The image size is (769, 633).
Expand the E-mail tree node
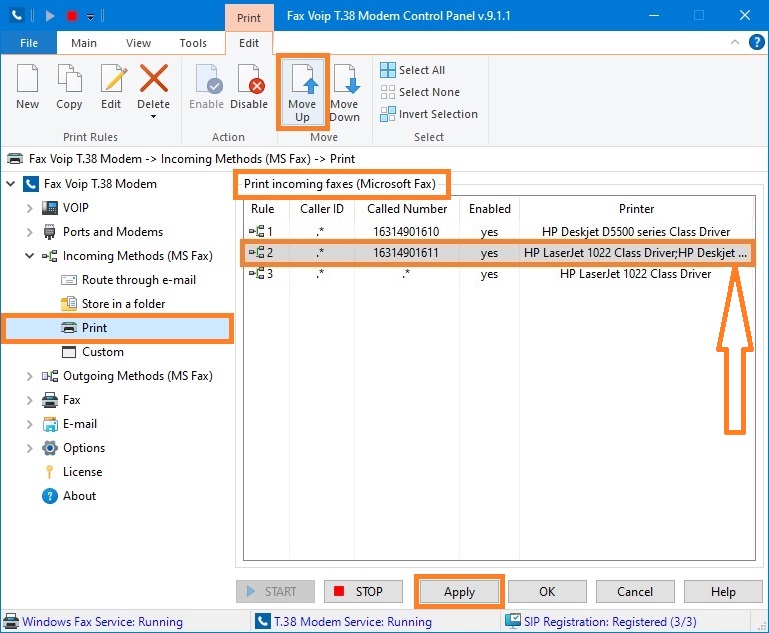point(29,425)
